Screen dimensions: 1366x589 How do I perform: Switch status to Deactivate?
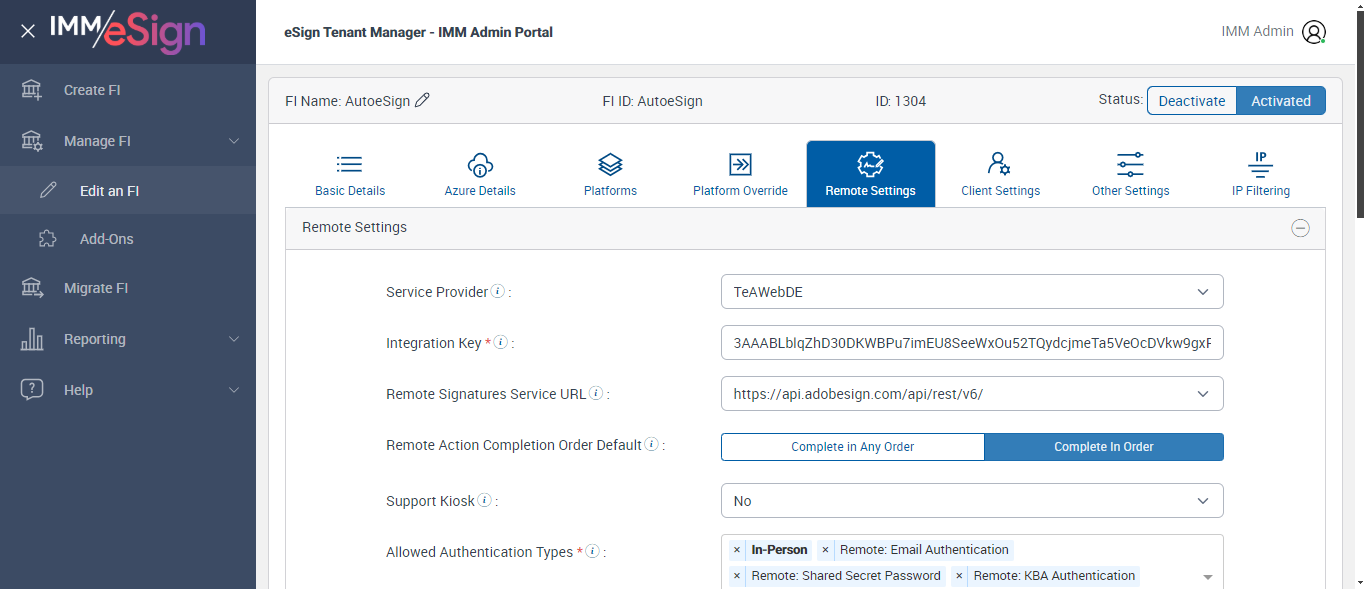(1191, 101)
